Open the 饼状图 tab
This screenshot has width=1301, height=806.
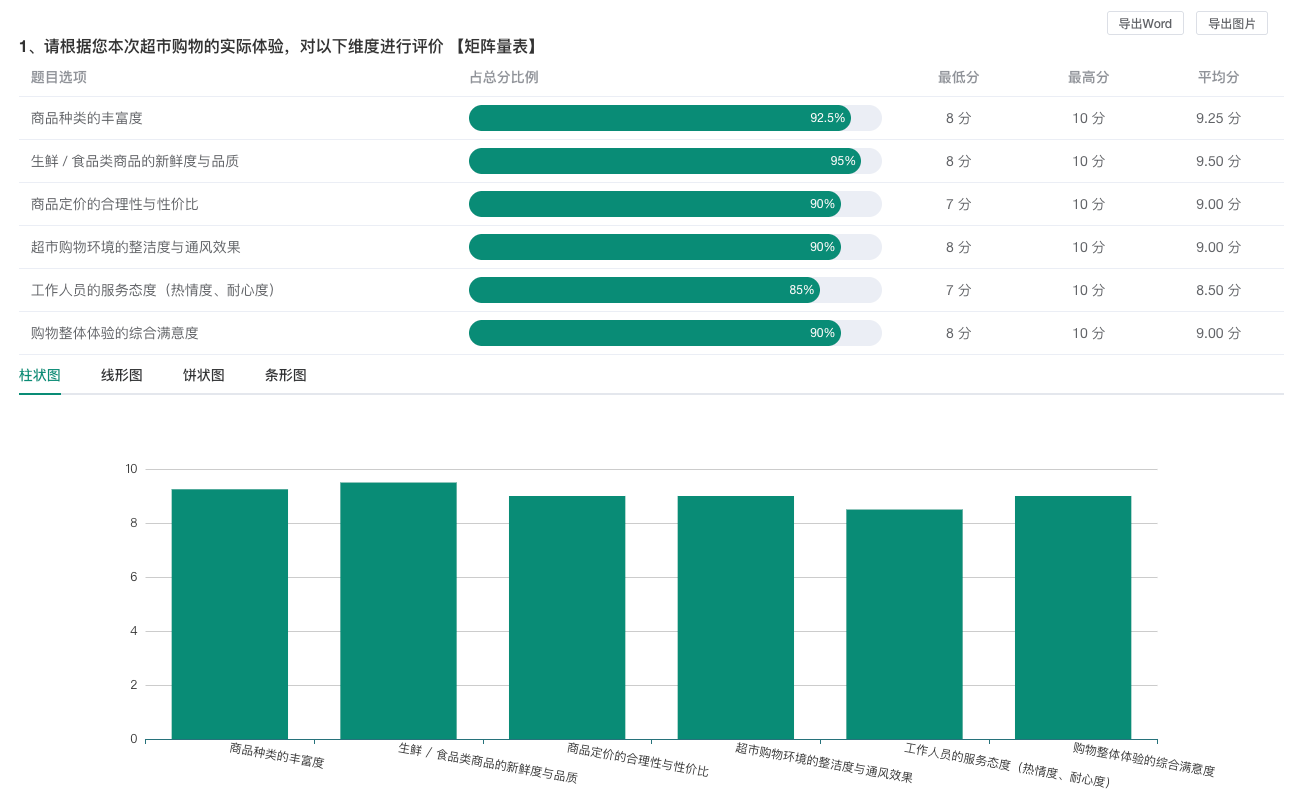(204, 375)
